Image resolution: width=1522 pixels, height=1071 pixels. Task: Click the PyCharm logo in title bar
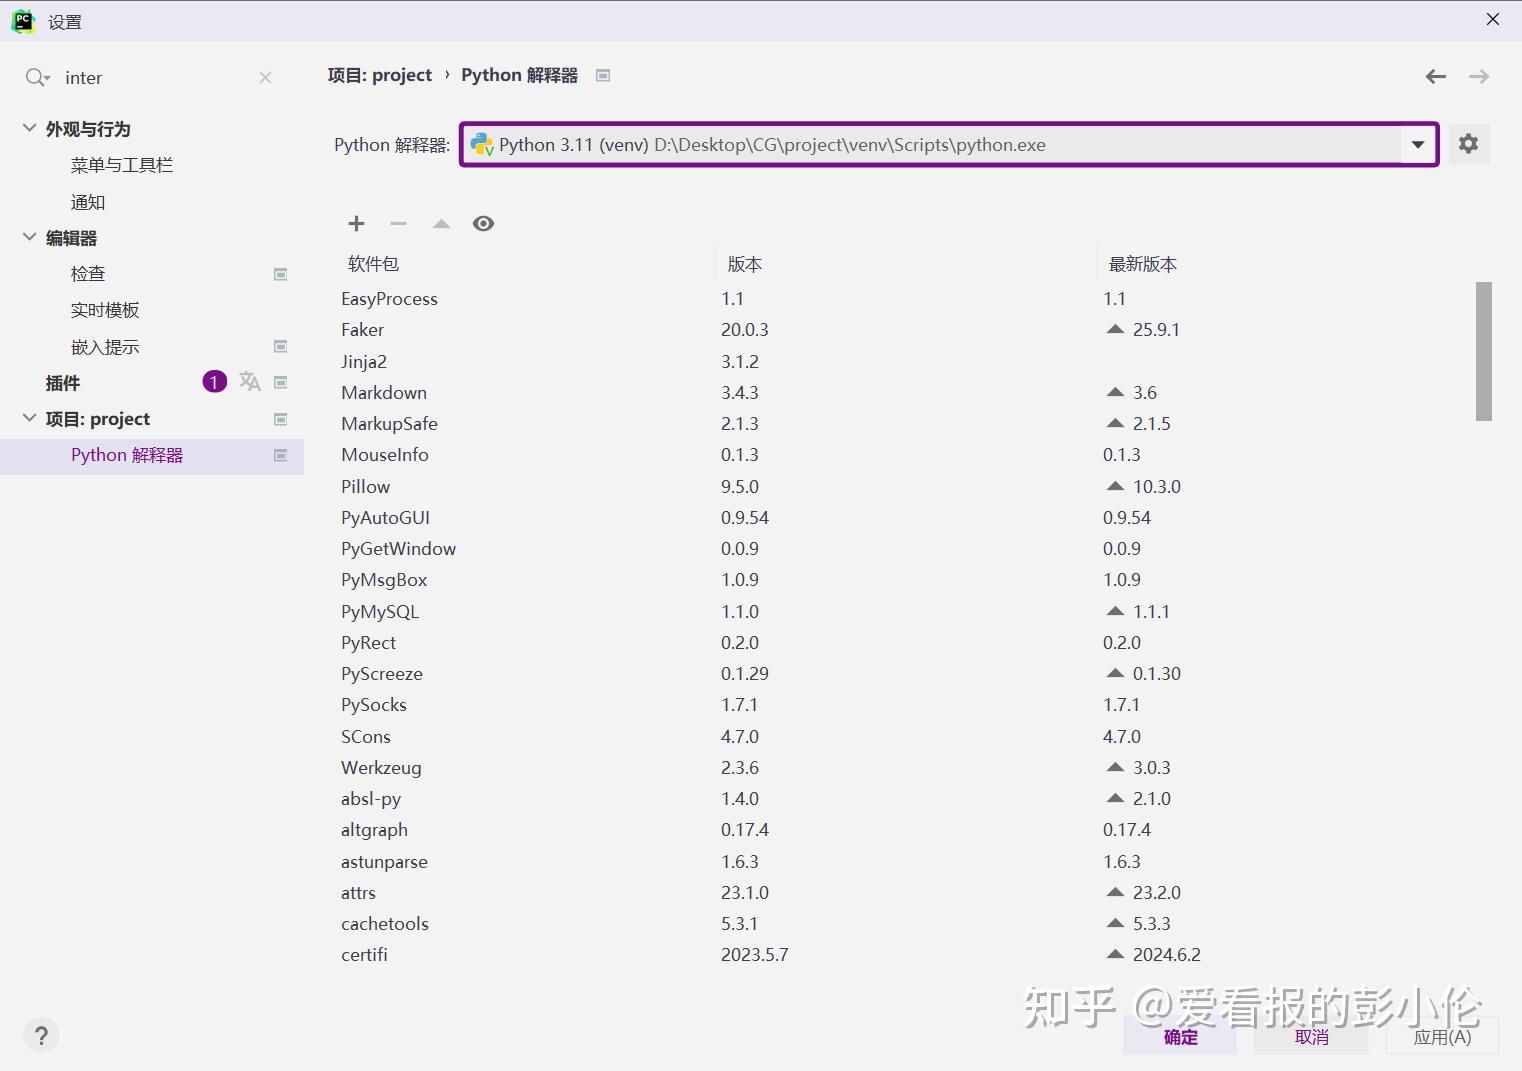[23, 21]
